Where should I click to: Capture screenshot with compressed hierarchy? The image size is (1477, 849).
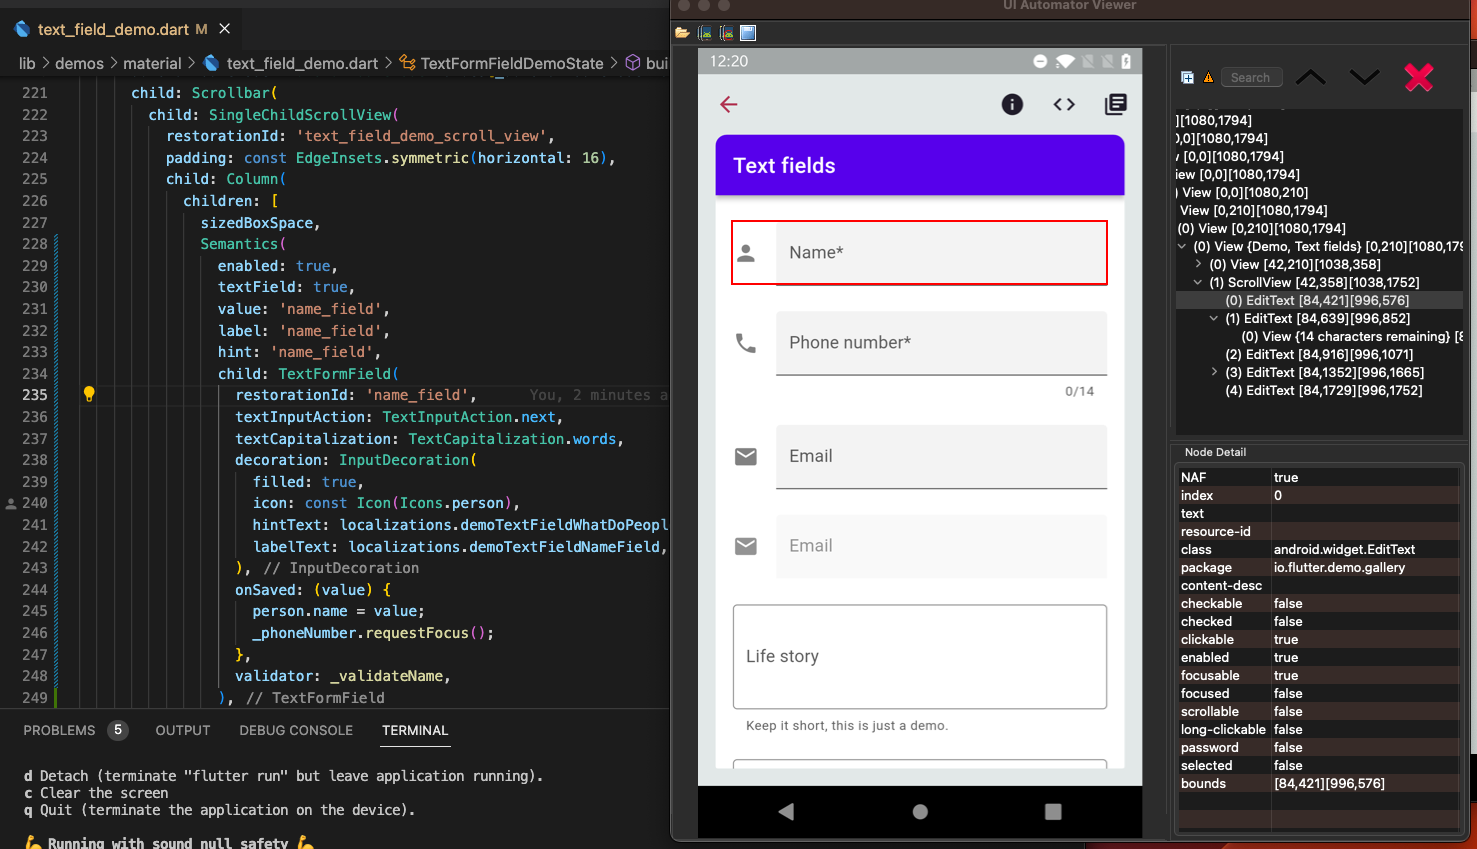(x=726, y=32)
